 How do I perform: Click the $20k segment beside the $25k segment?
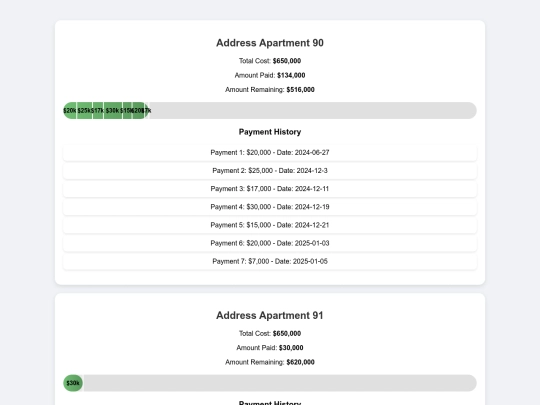click(70, 111)
